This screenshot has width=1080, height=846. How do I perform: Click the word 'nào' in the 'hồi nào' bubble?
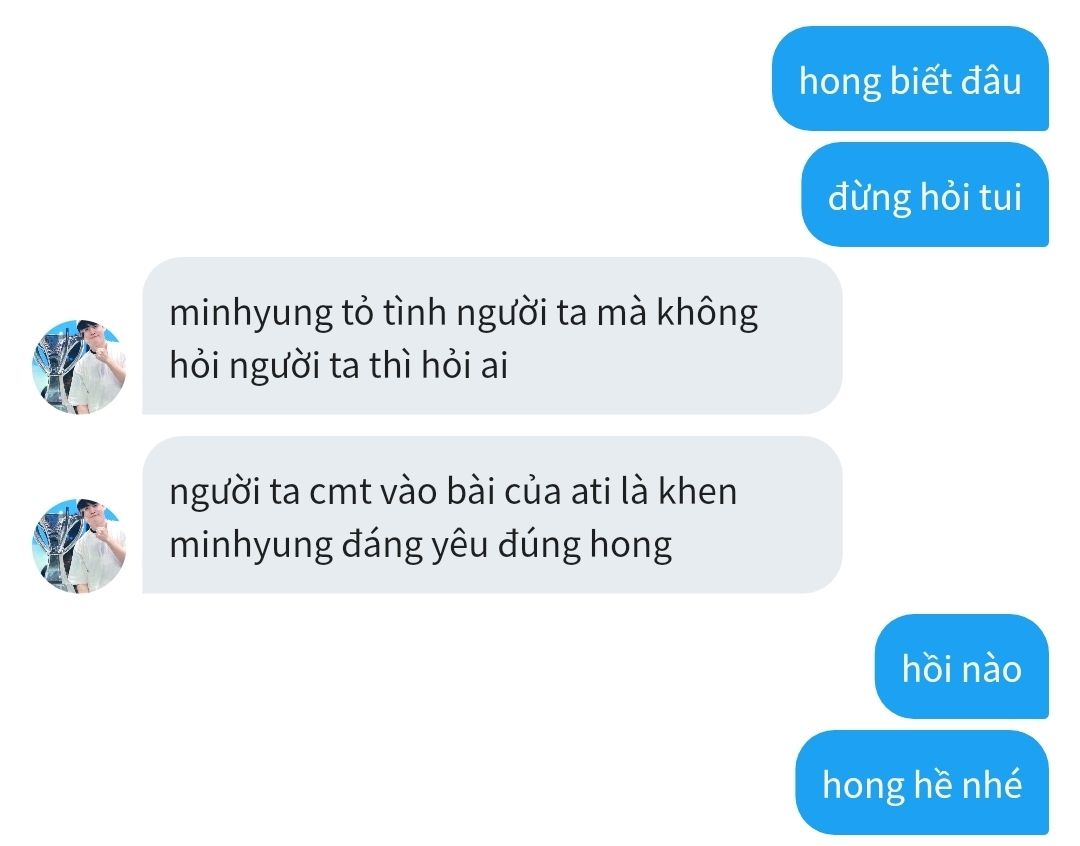point(992,668)
